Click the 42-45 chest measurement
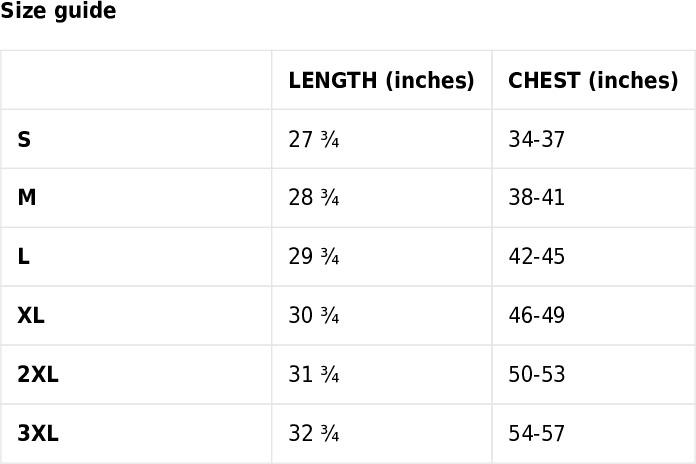The width and height of the screenshot is (696, 464). click(x=536, y=256)
